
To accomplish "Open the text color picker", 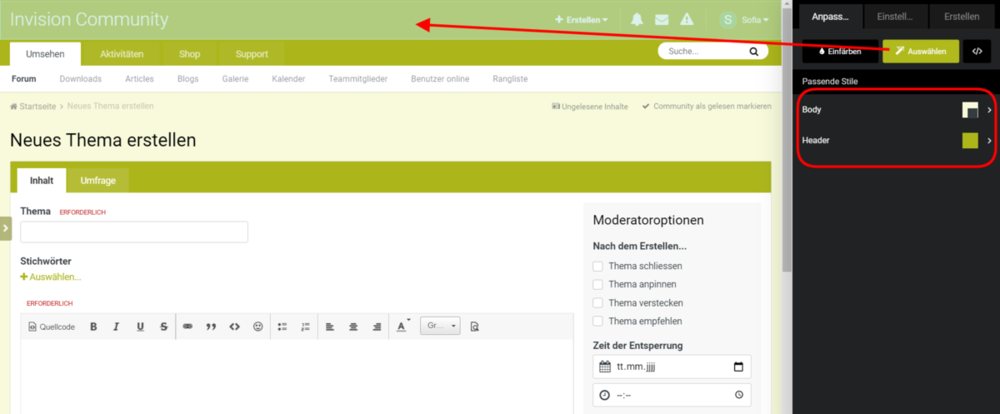I will coord(403,327).
